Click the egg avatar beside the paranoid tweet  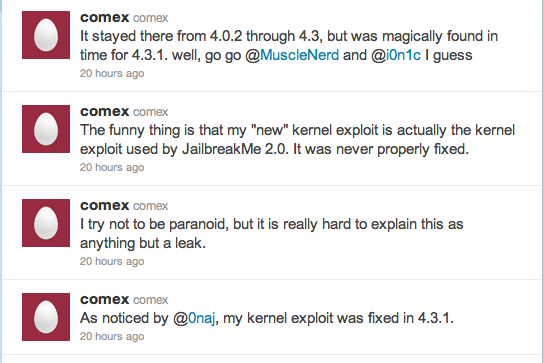point(46,223)
